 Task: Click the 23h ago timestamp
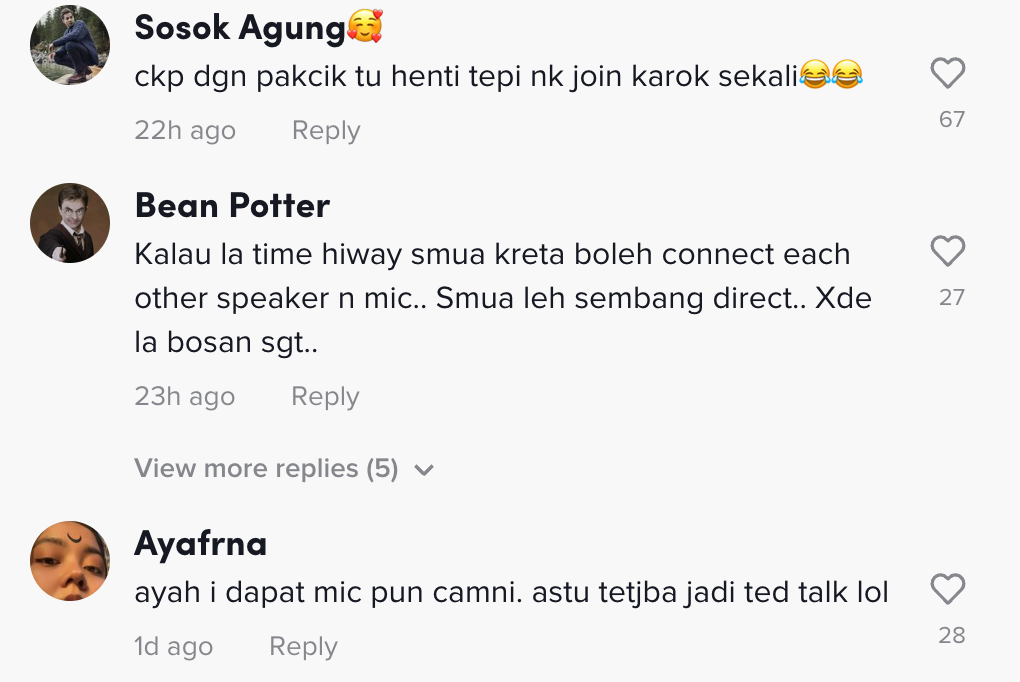(185, 397)
